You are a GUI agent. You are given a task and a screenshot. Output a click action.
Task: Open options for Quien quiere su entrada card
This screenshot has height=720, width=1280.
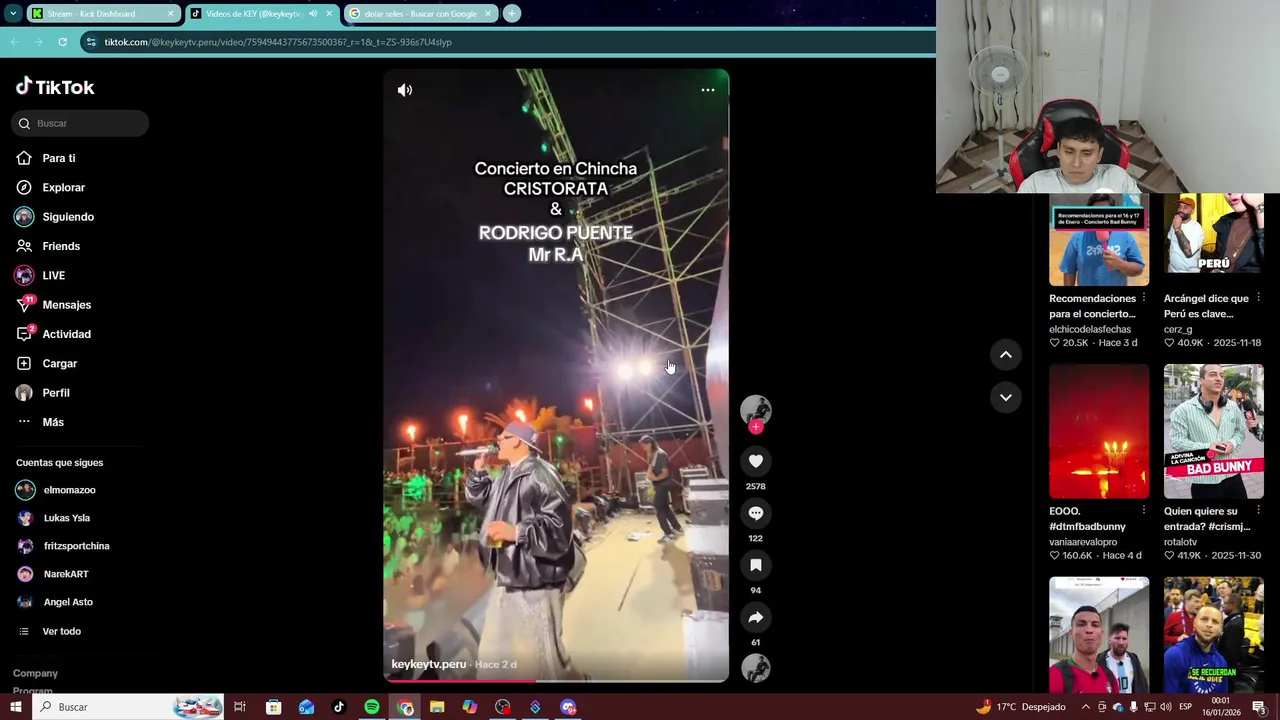click(1258, 510)
